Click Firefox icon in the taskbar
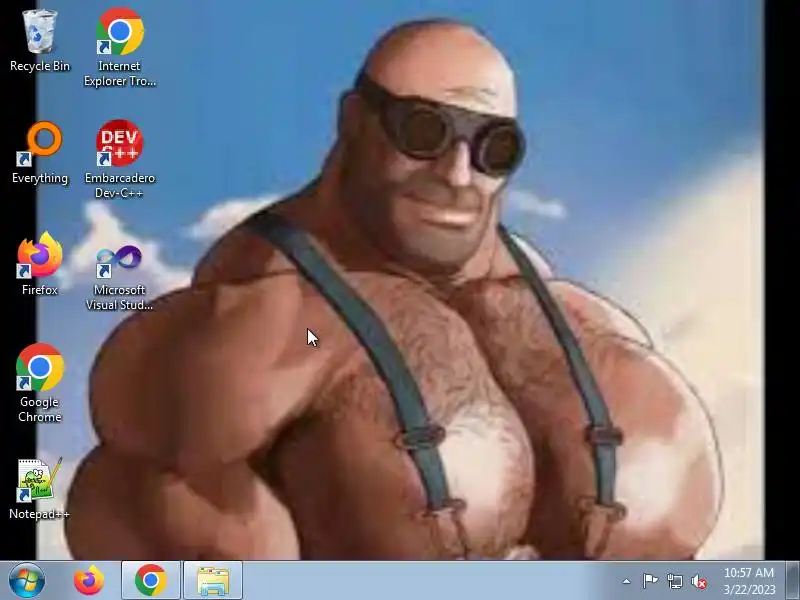The height and width of the screenshot is (600, 800). [x=89, y=581]
